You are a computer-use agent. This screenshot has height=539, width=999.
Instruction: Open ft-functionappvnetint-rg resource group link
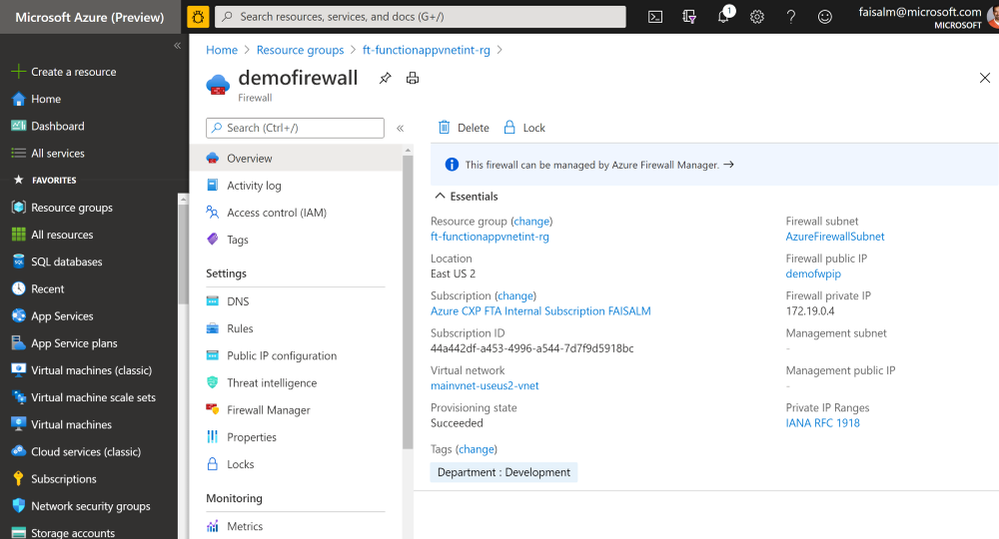coord(489,236)
